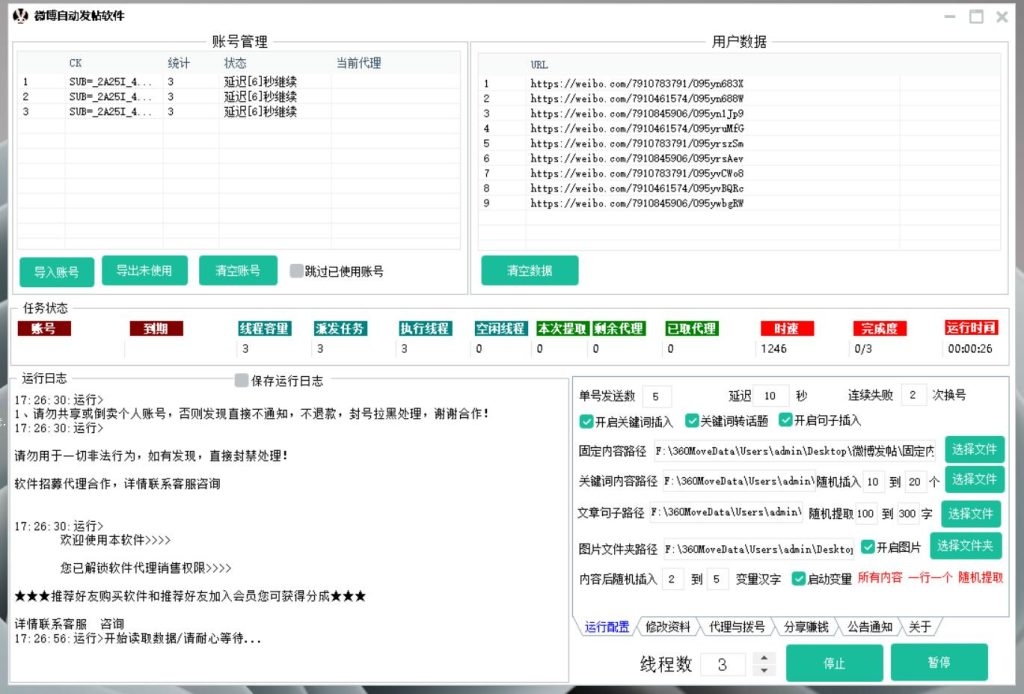Click the Weibo app icon in the title bar
This screenshot has height=694, width=1024.
(x=17, y=16)
